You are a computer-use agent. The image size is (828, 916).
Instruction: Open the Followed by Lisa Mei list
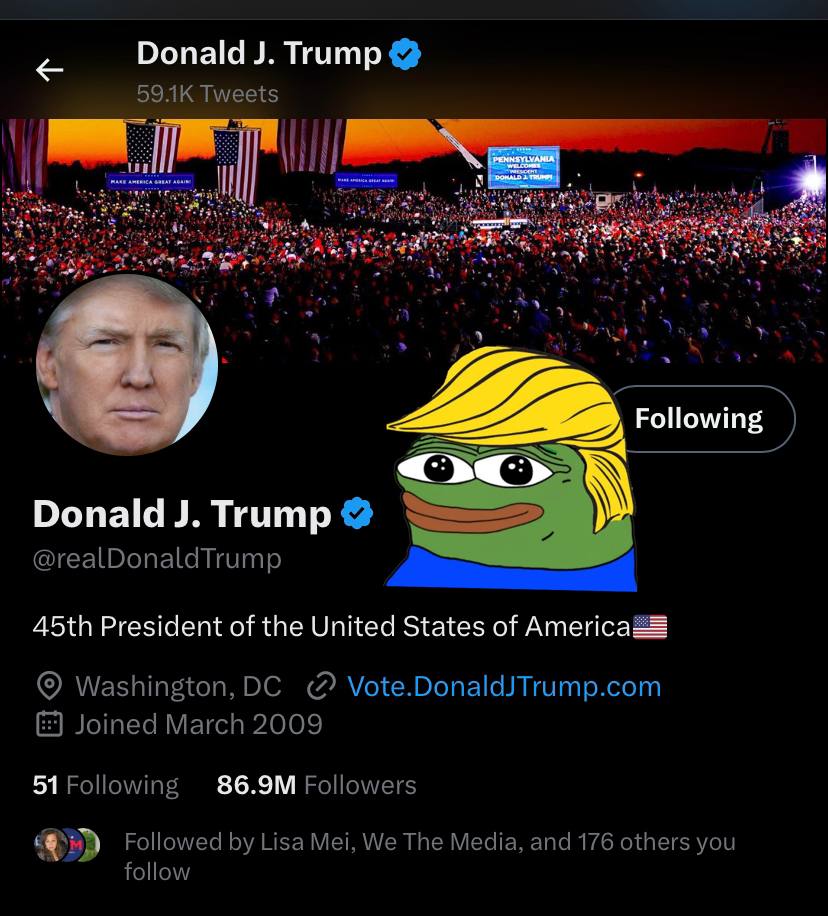pyautogui.click(x=429, y=856)
